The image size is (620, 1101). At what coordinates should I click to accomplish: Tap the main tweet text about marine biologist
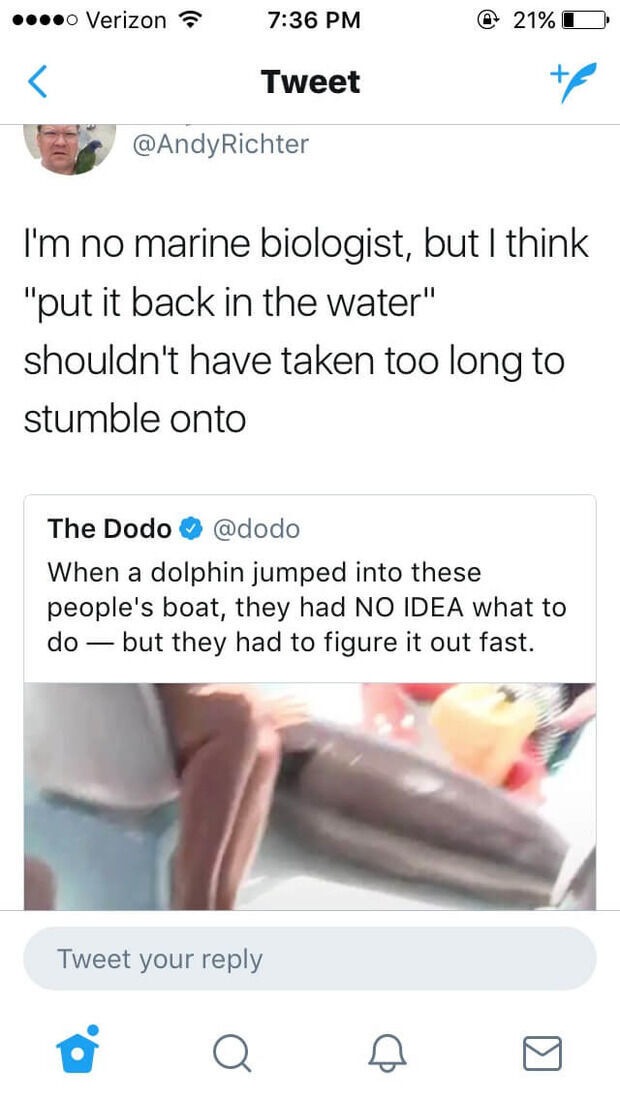point(306,331)
